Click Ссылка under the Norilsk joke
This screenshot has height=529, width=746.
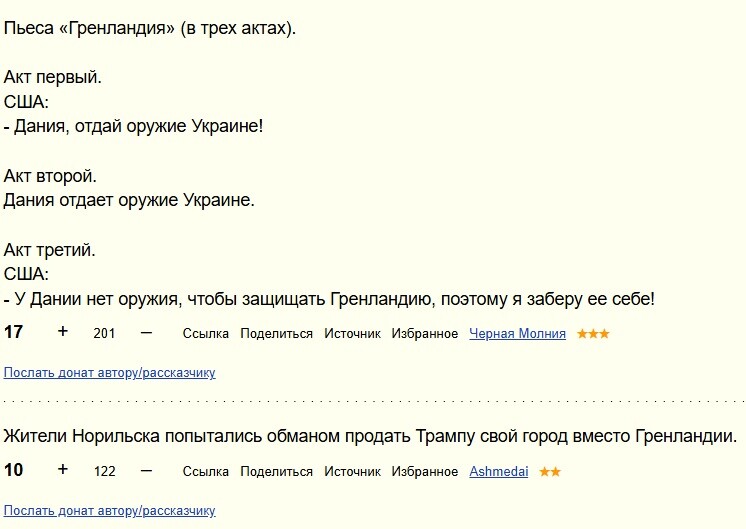[206, 472]
